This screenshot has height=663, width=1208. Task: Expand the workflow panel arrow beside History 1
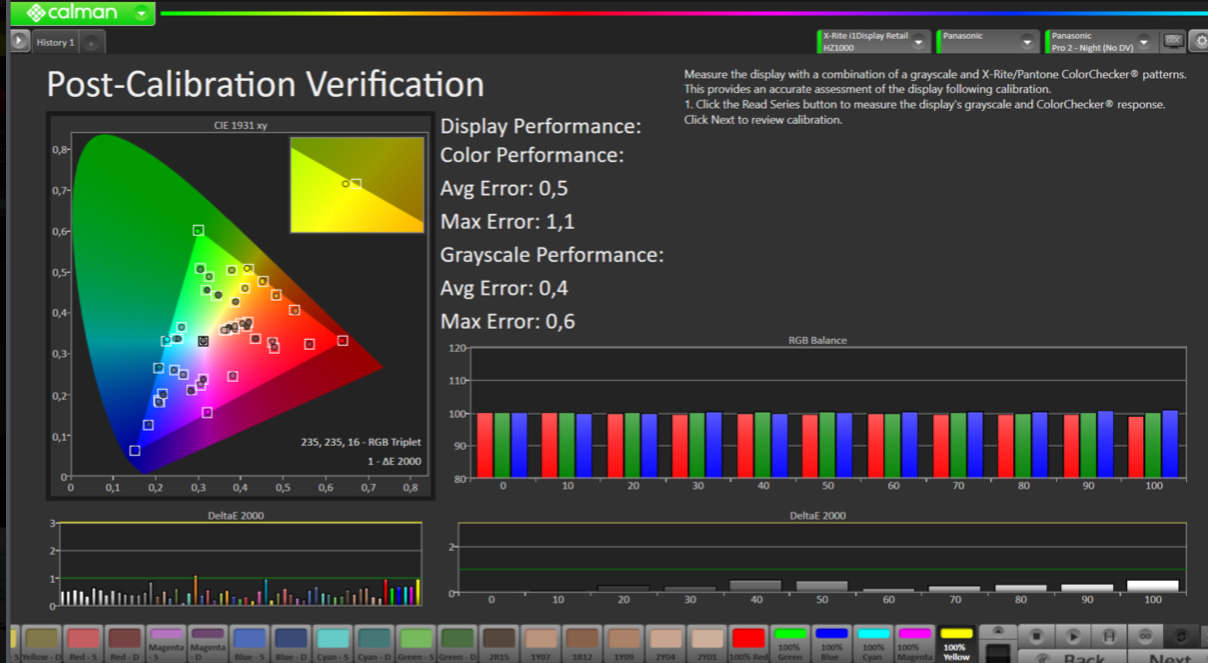(19, 41)
